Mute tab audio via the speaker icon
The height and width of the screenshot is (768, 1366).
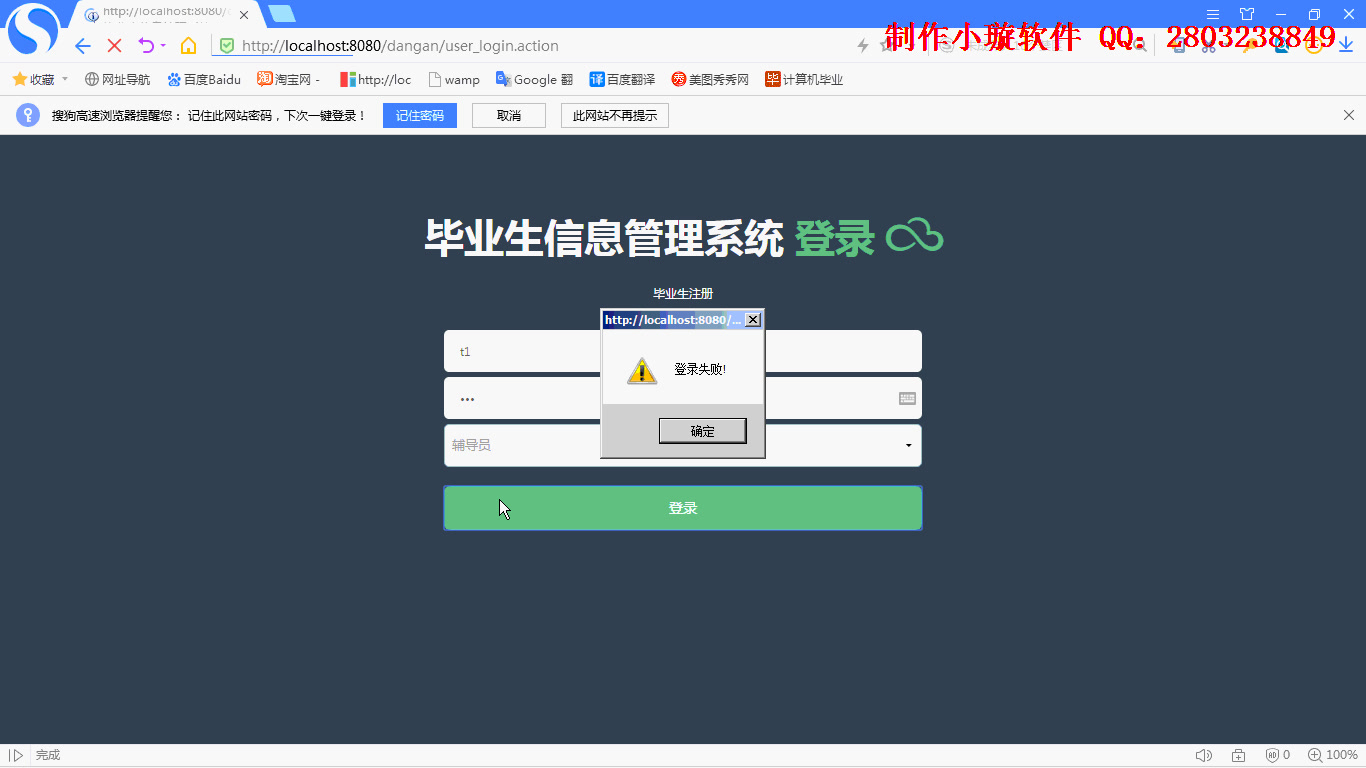(x=1204, y=755)
